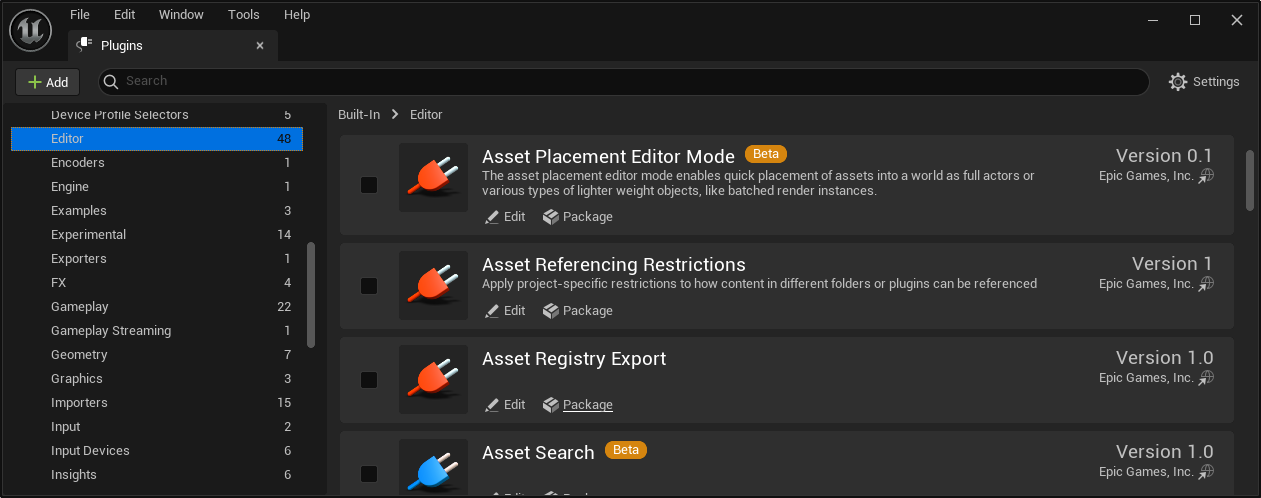Click the category list vertical scrollbar
The height and width of the screenshot is (498, 1261).
311,294
